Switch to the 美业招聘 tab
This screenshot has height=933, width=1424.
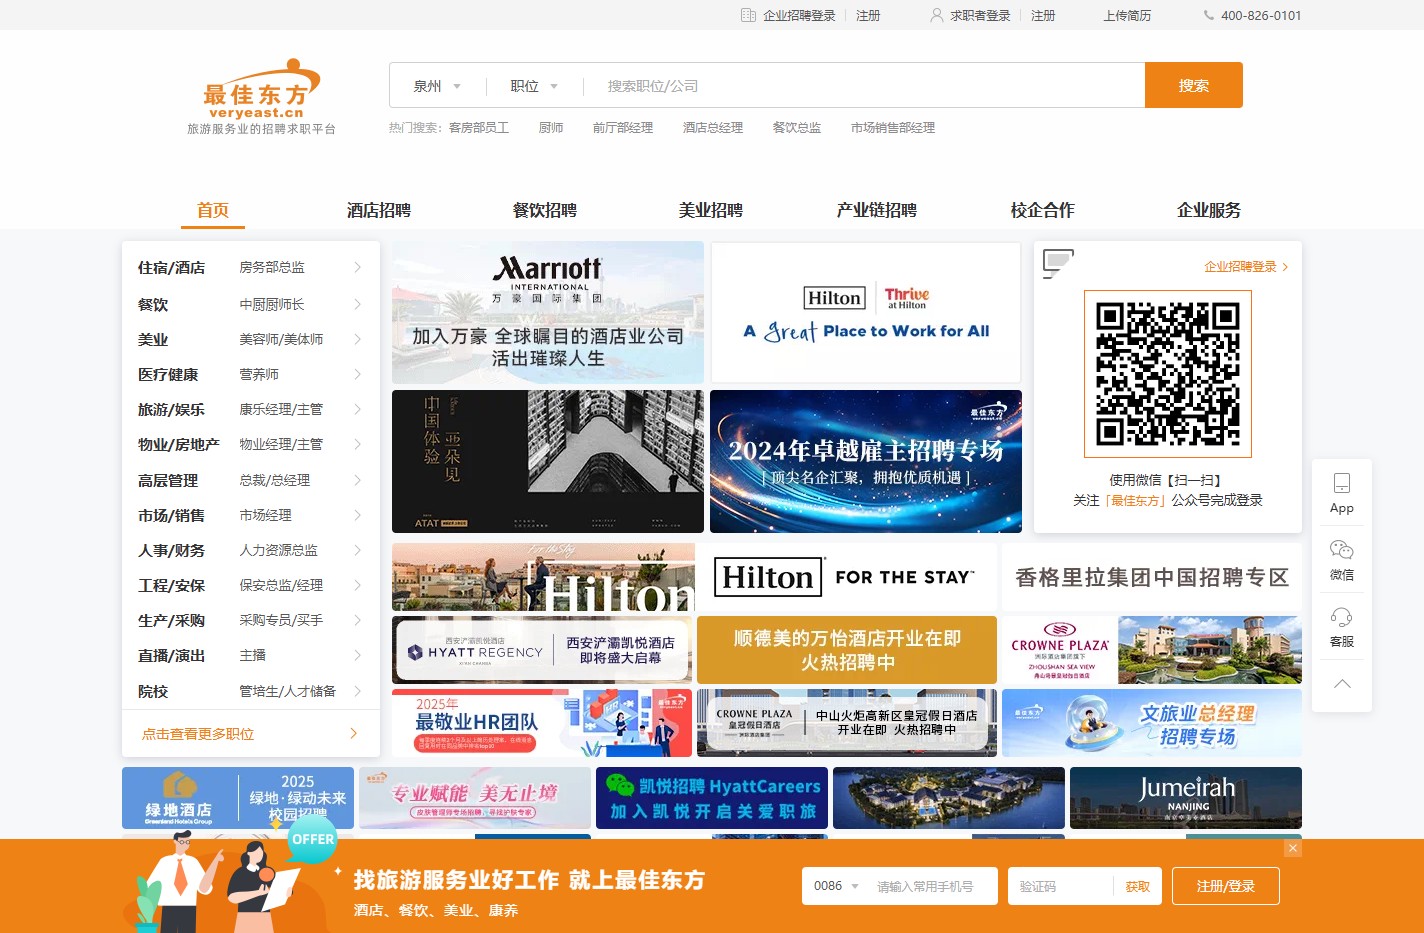(711, 210)
